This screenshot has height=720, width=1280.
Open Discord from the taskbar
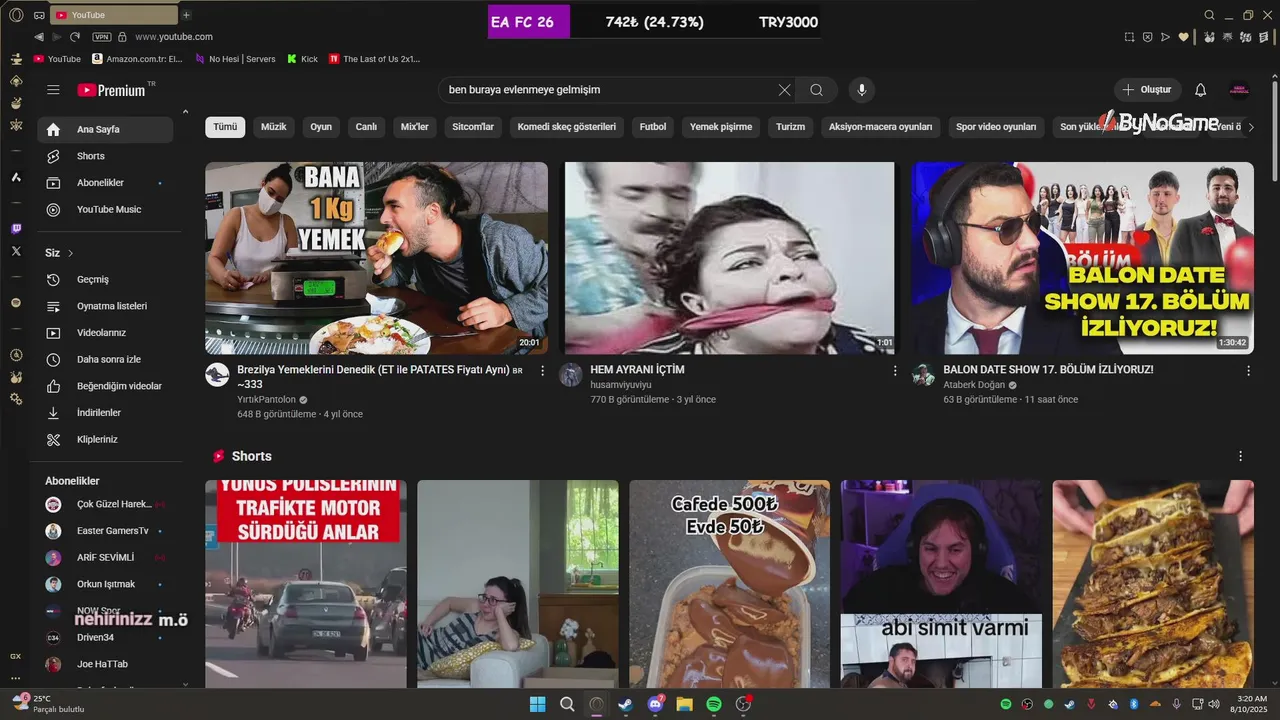click(656, 704)
